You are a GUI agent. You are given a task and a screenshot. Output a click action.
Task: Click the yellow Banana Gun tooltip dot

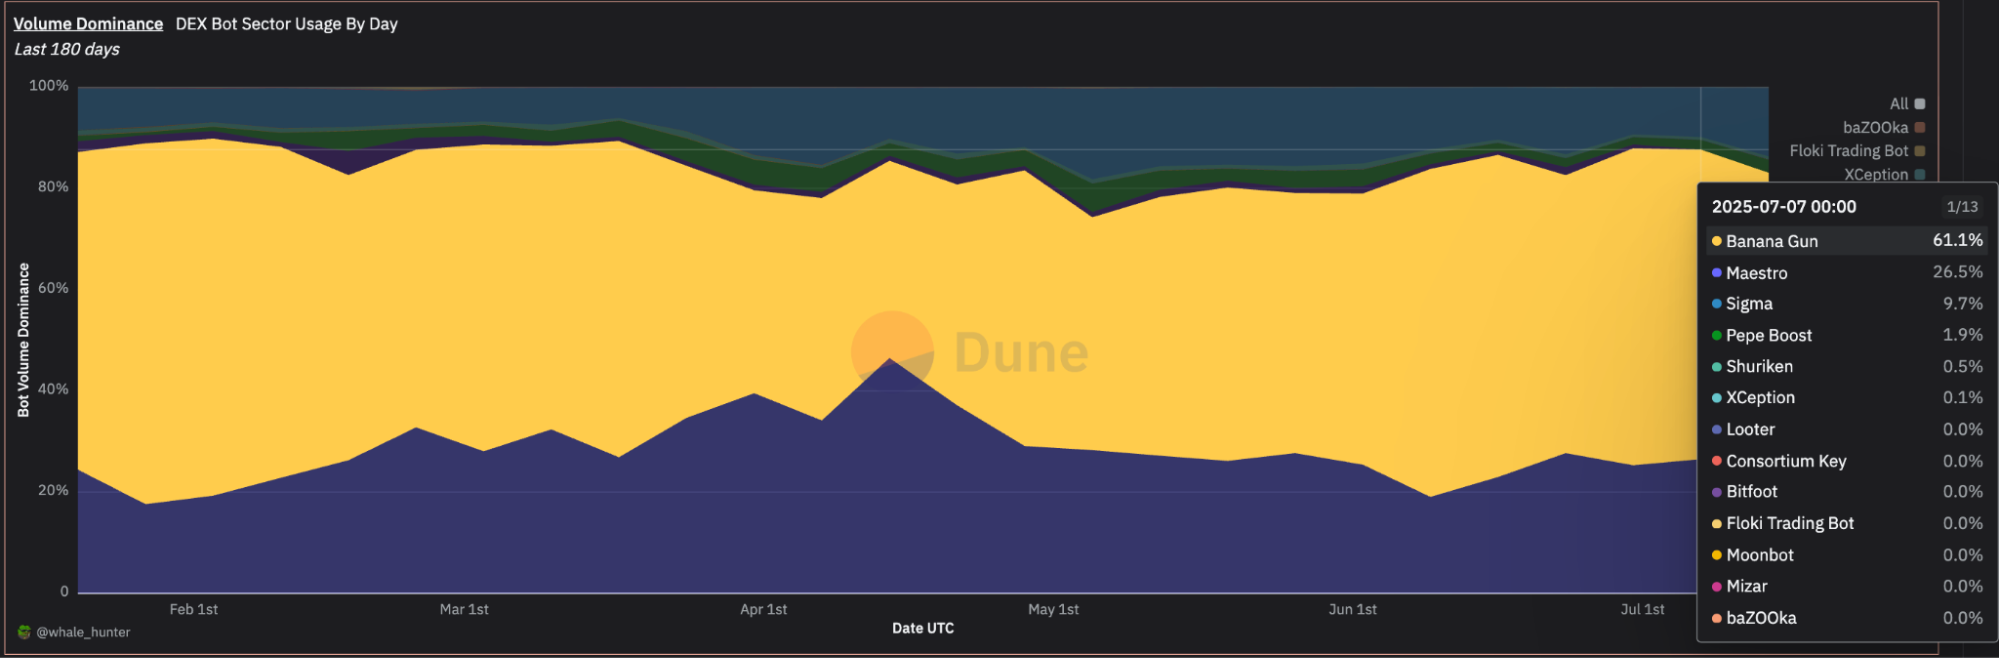1716,241
